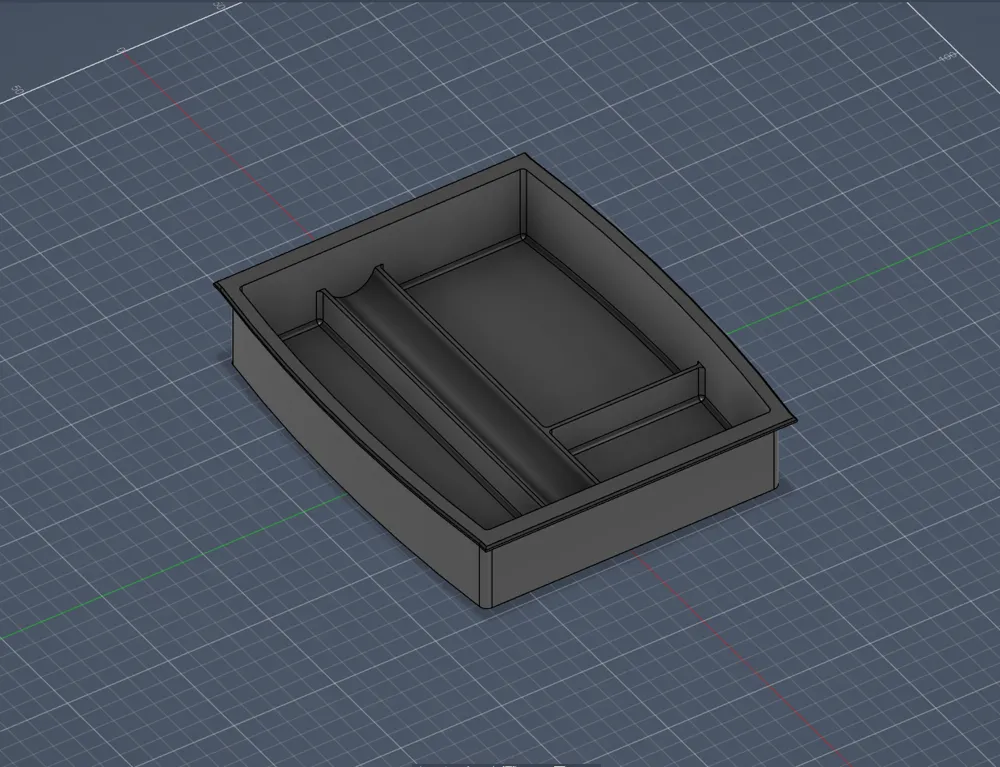Click the grid axis label "0"
Viewport: 1000px width, 767px height.
coord(121,50)
